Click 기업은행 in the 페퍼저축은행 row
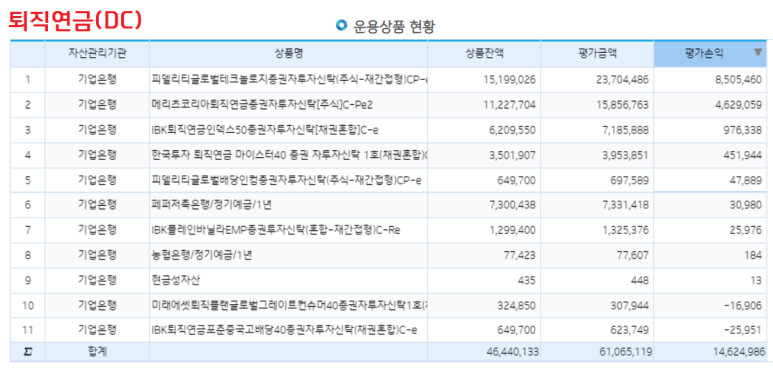The width and height of the screenshot is (773, 368). click(97, 205)
